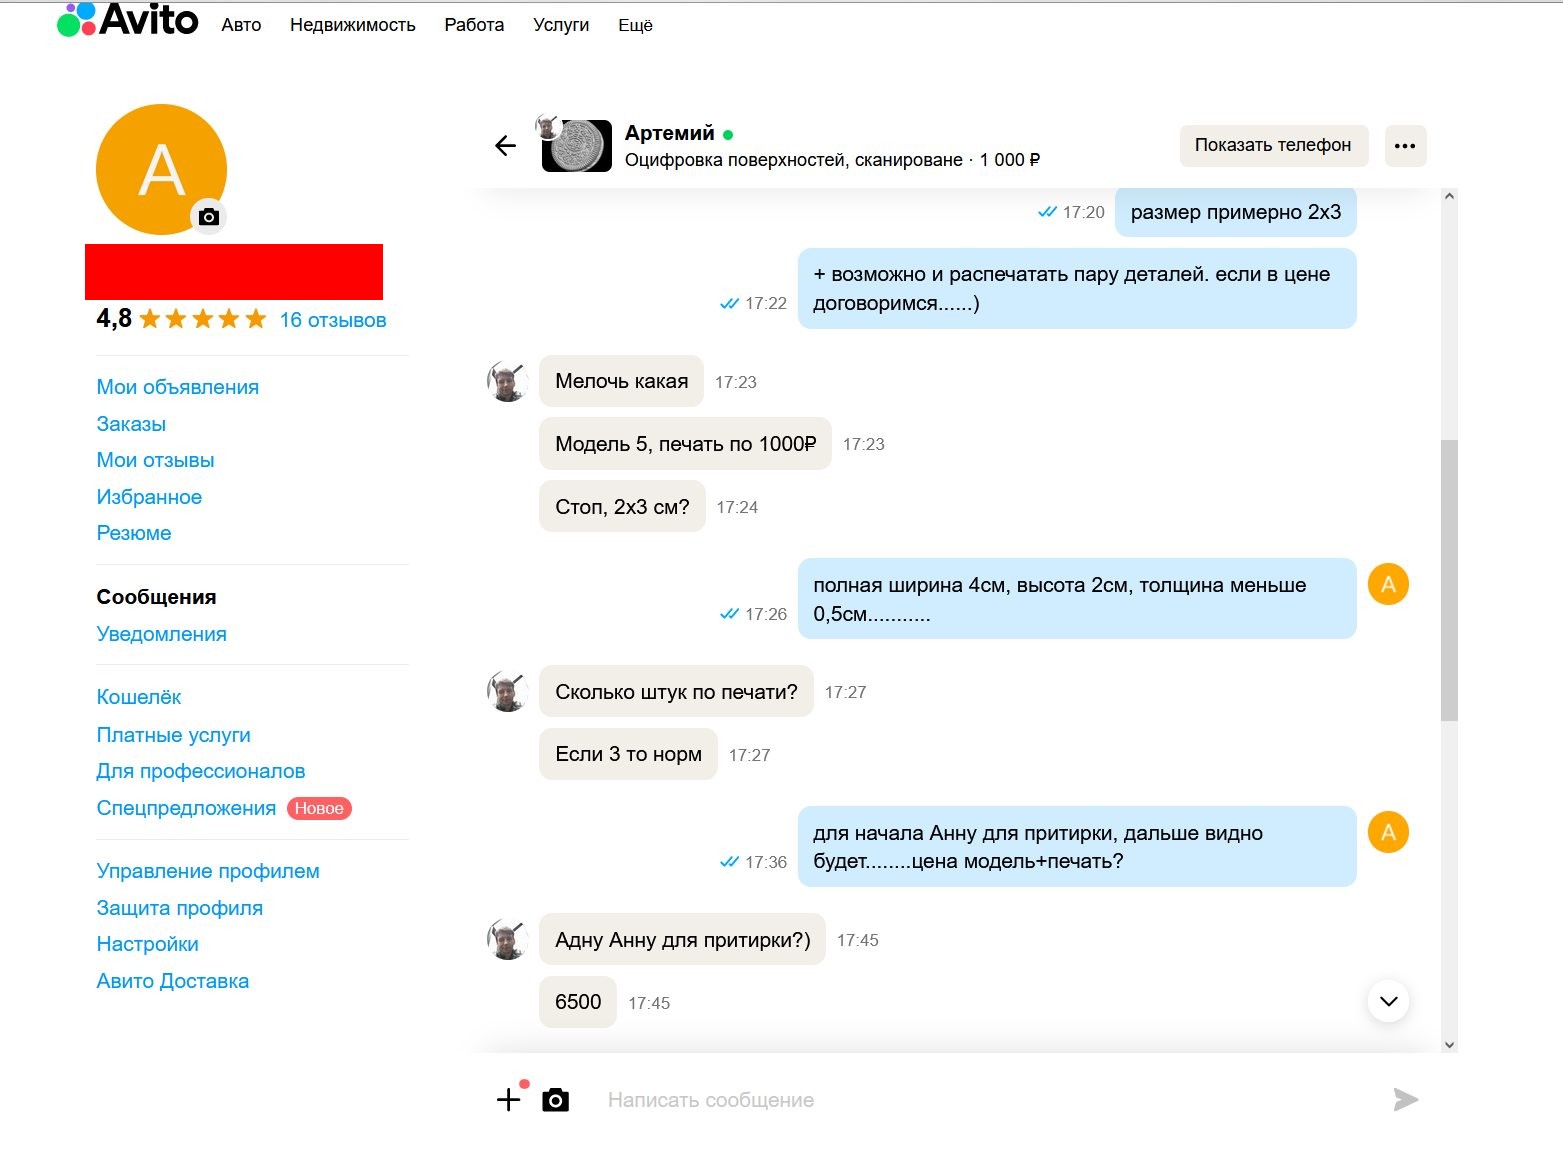Click the coin listing thumbnail
This screenshot has width=1563, height=1174.
click(x=577, y=146)
